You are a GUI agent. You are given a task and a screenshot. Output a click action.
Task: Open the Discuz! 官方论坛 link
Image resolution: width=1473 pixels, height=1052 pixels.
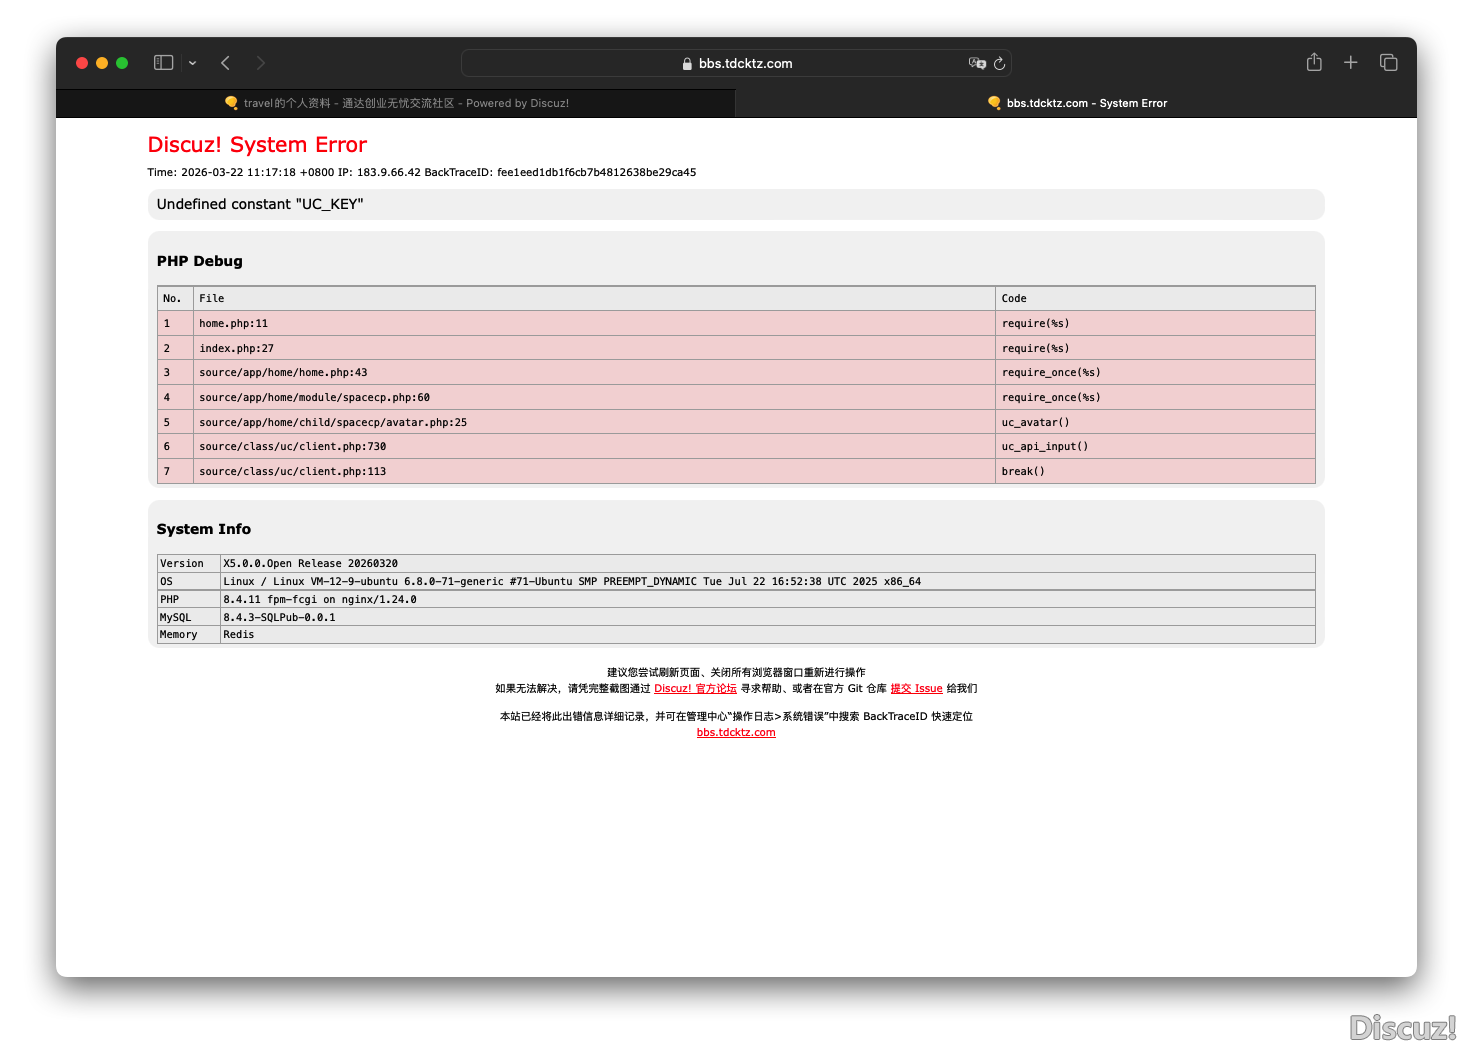click(x=695, y=688)
